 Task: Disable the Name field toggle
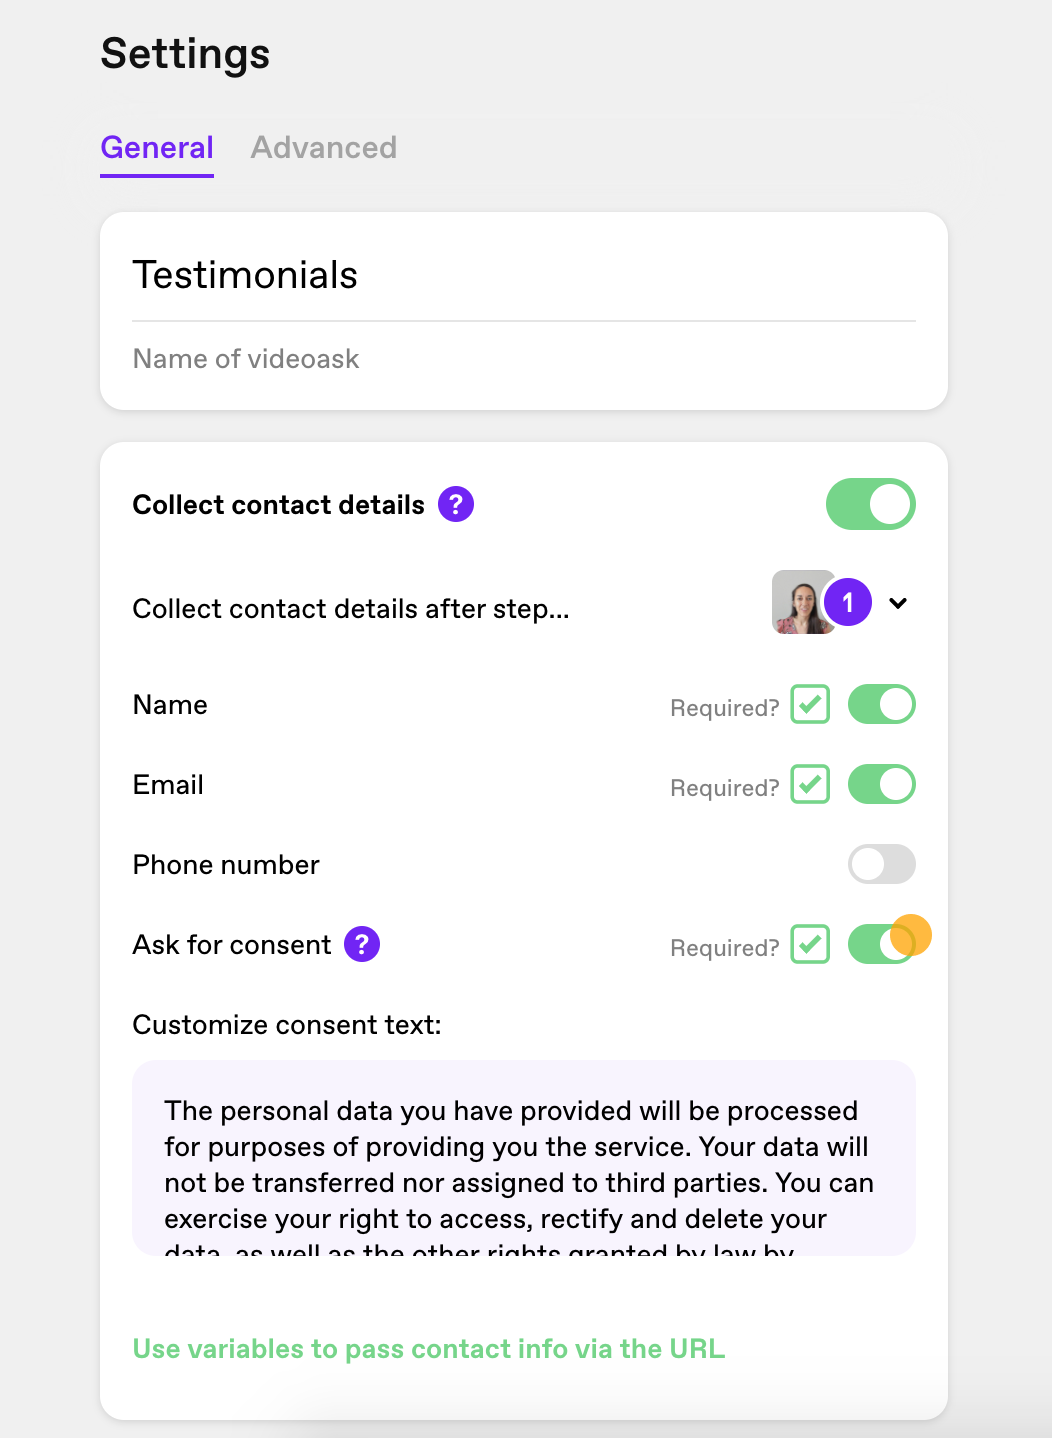(x=882, y=704)
